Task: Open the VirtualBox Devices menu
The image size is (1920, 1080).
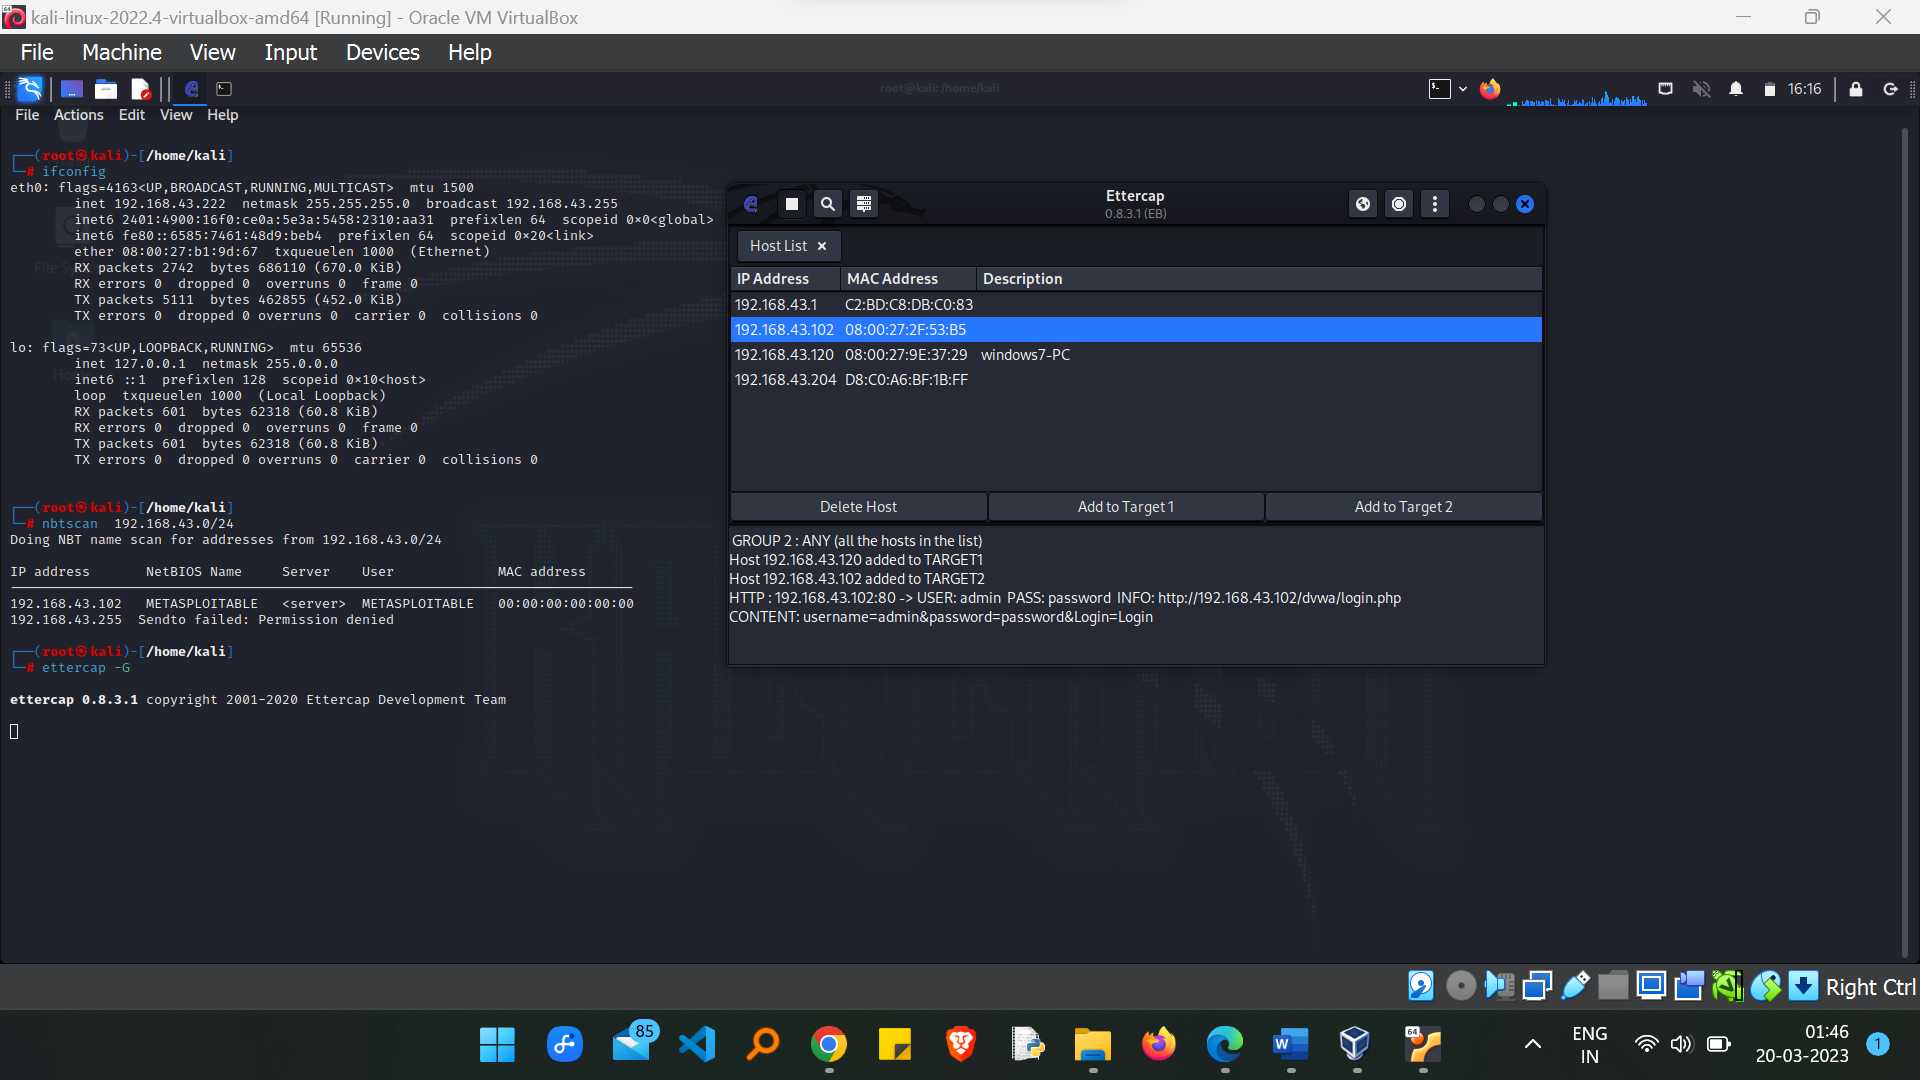Action: coord(382,52)
